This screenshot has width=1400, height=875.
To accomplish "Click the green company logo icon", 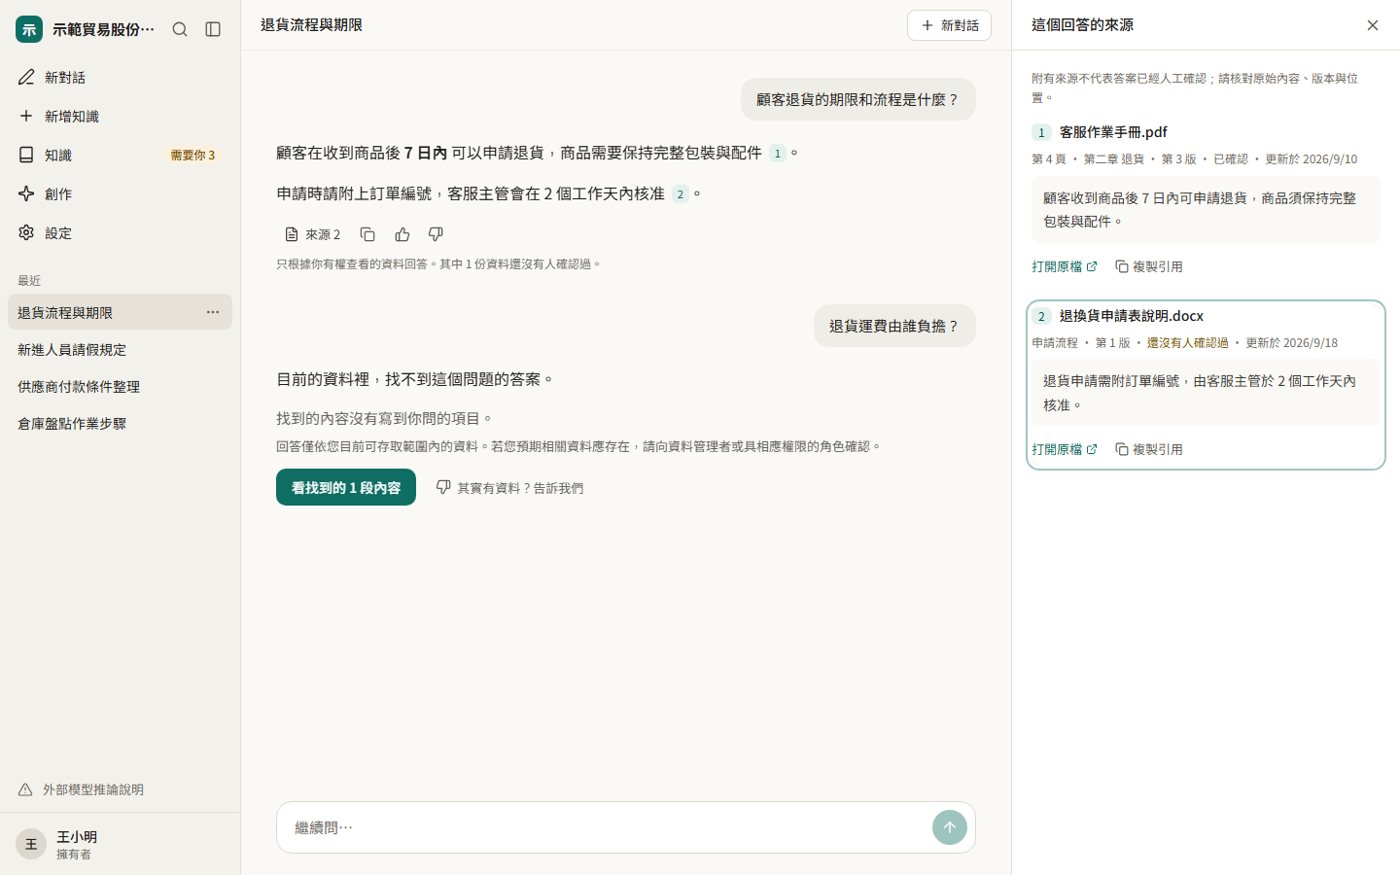I will 29,29.
